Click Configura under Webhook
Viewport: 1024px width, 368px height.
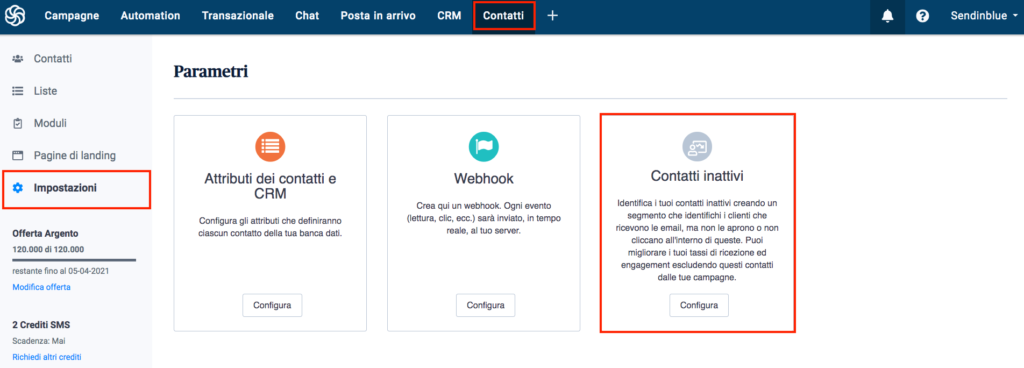click(x=485, y=305)
